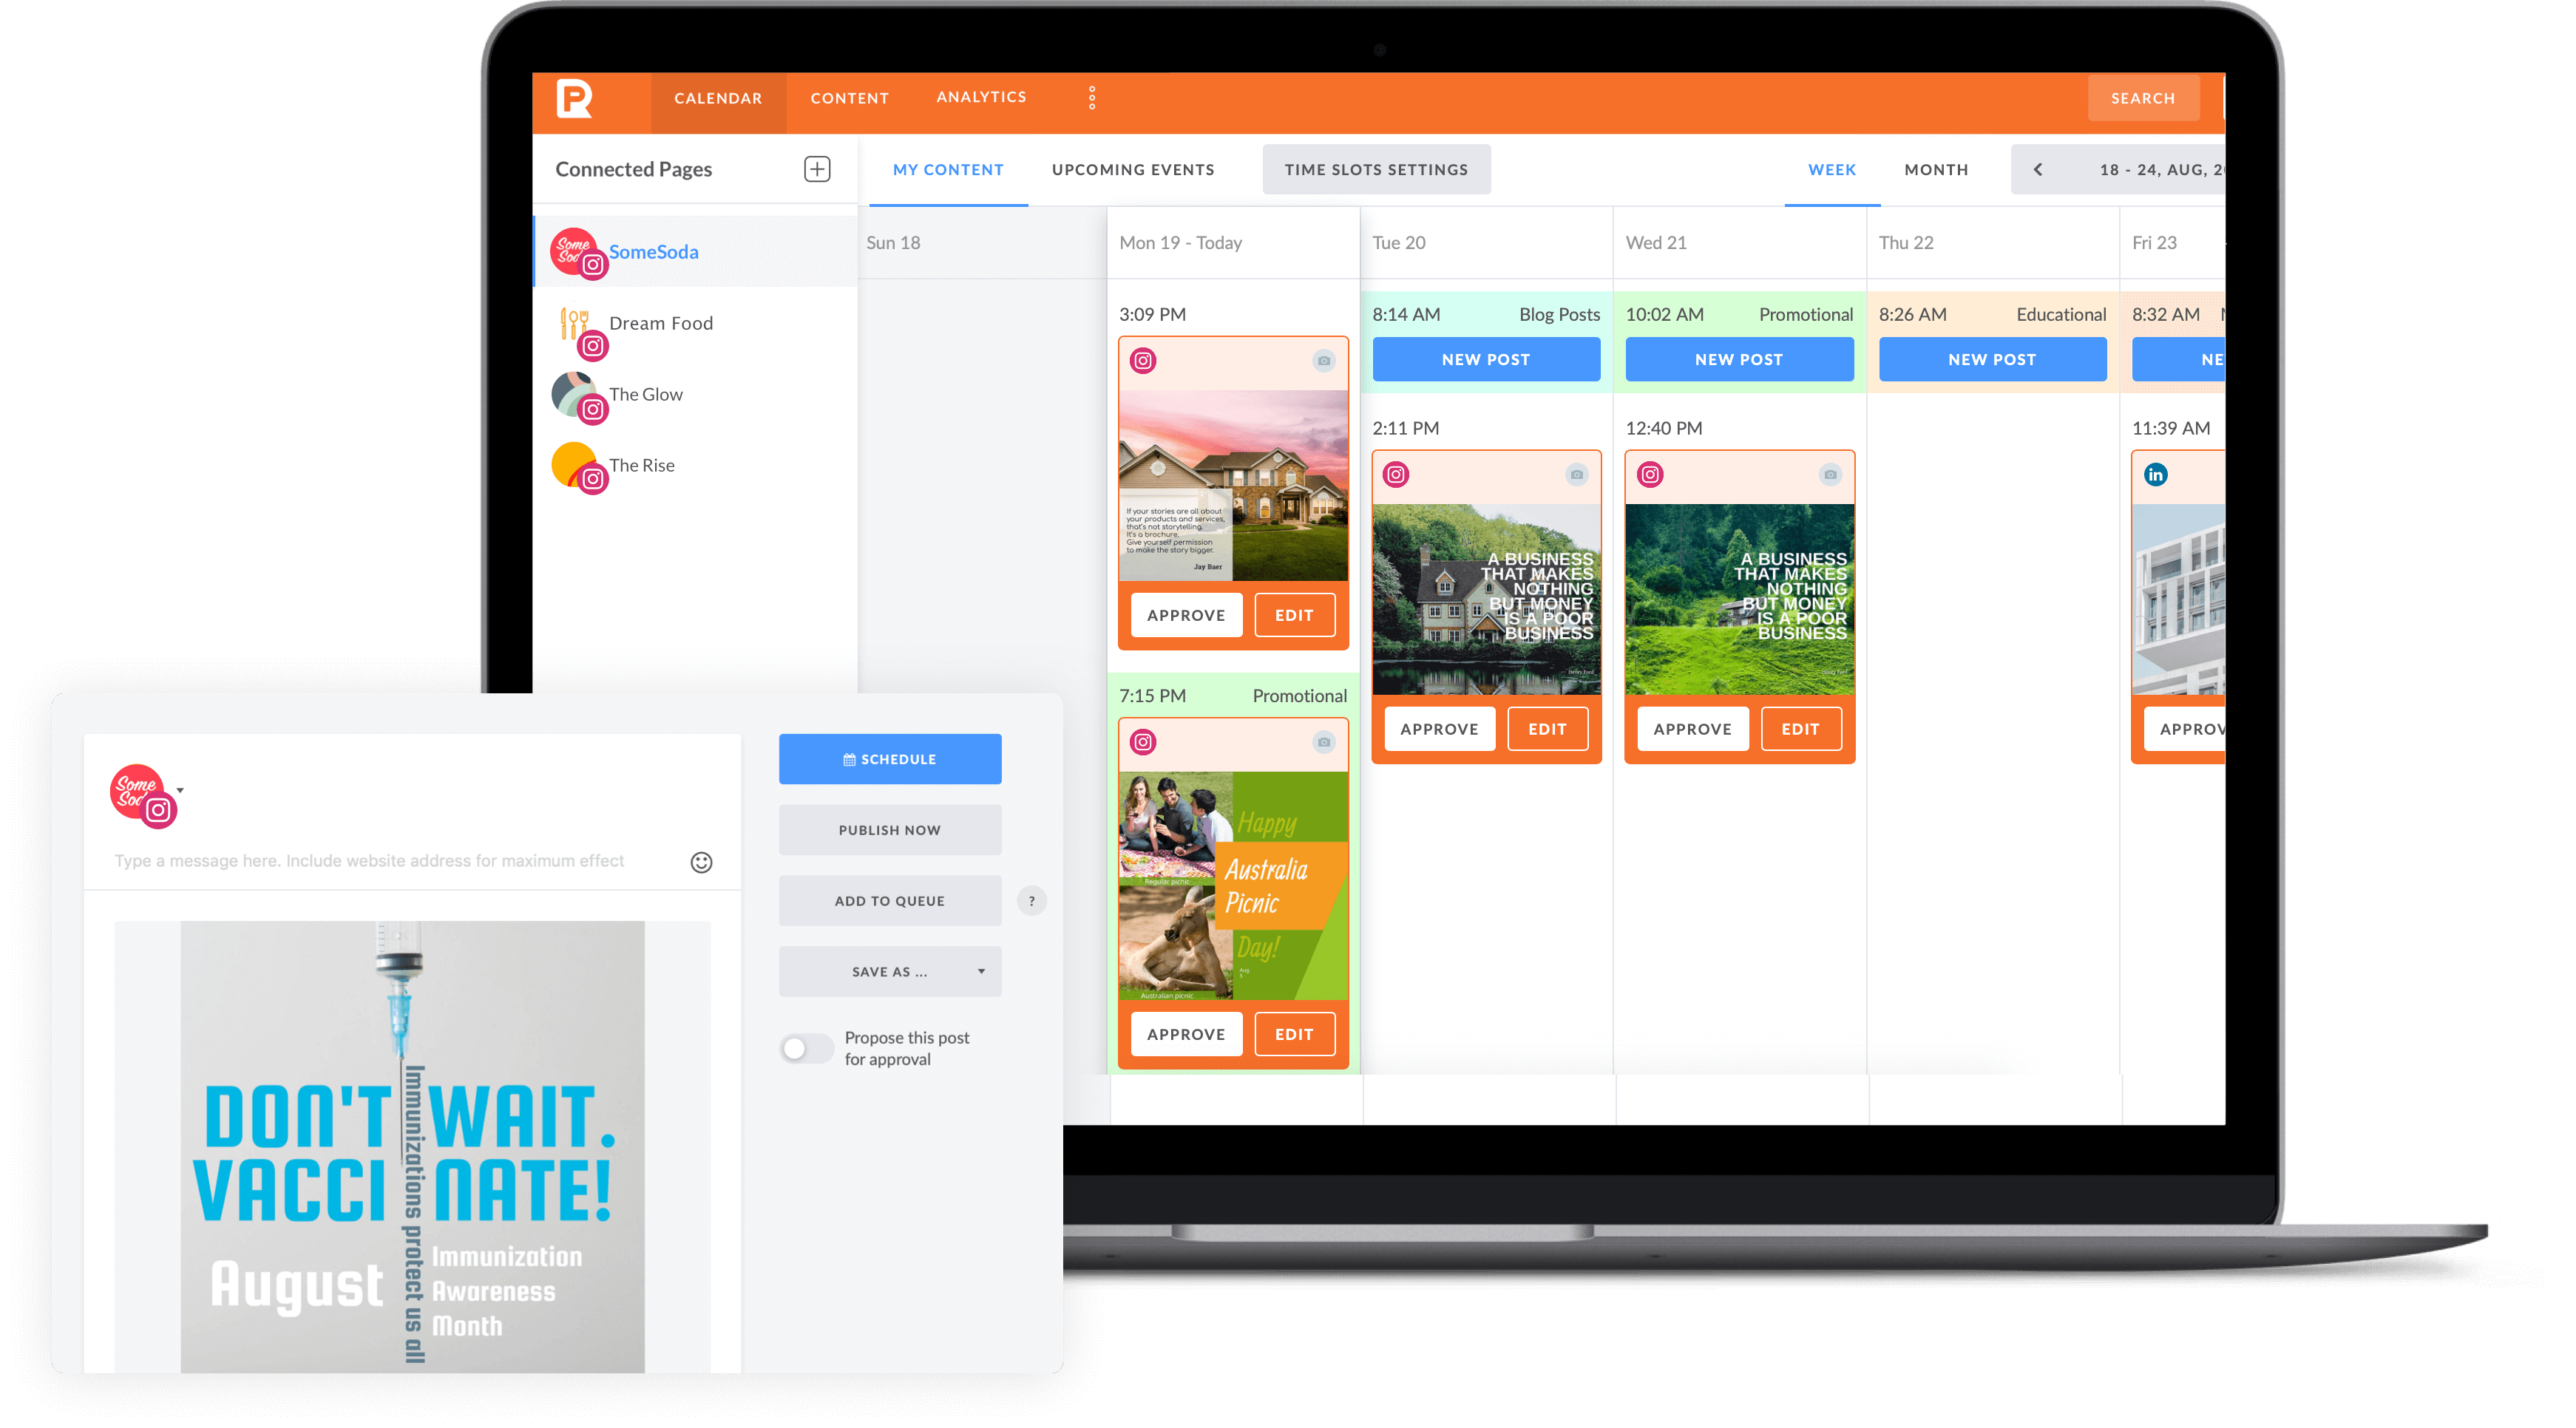The width and height of the screenshot is (2576, 1428).
Task: Select the ANALYTICS tab in the top nav
Action: tap(981, 98)
